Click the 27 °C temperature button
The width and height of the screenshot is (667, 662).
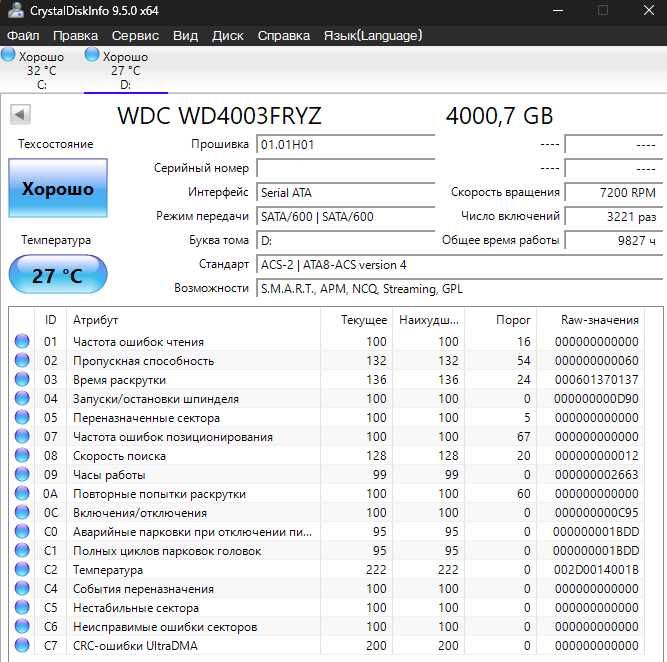pyautogui.click(x=58, y=275)
